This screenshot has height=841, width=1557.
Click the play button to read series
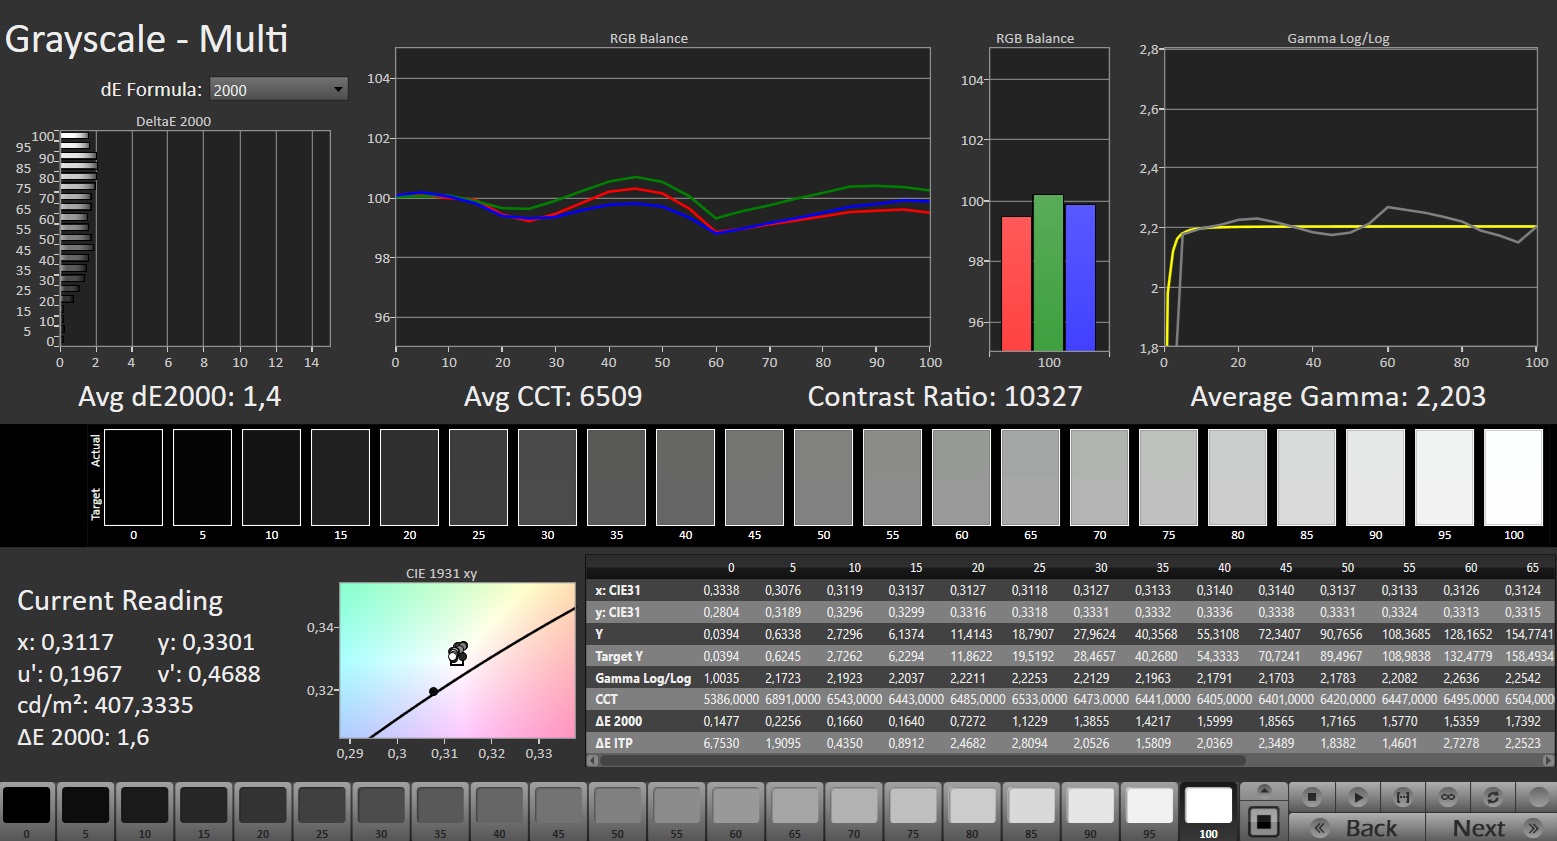1357,797
